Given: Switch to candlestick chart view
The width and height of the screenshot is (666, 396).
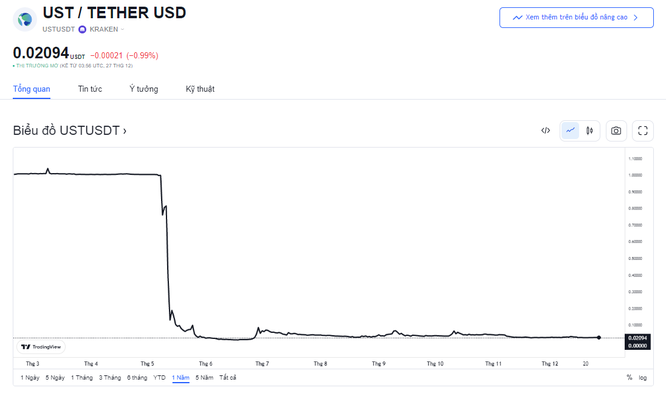Looking at the screenshot, I should pos(590,130).
